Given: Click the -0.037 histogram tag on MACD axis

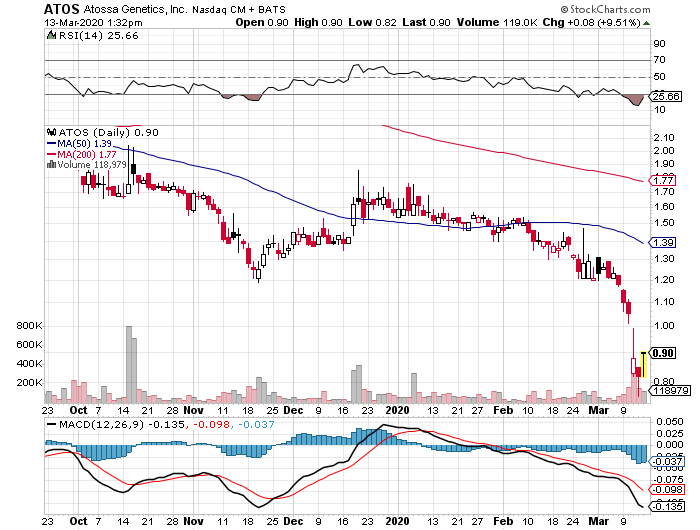Looking at the screenshot, I should 667,462.
